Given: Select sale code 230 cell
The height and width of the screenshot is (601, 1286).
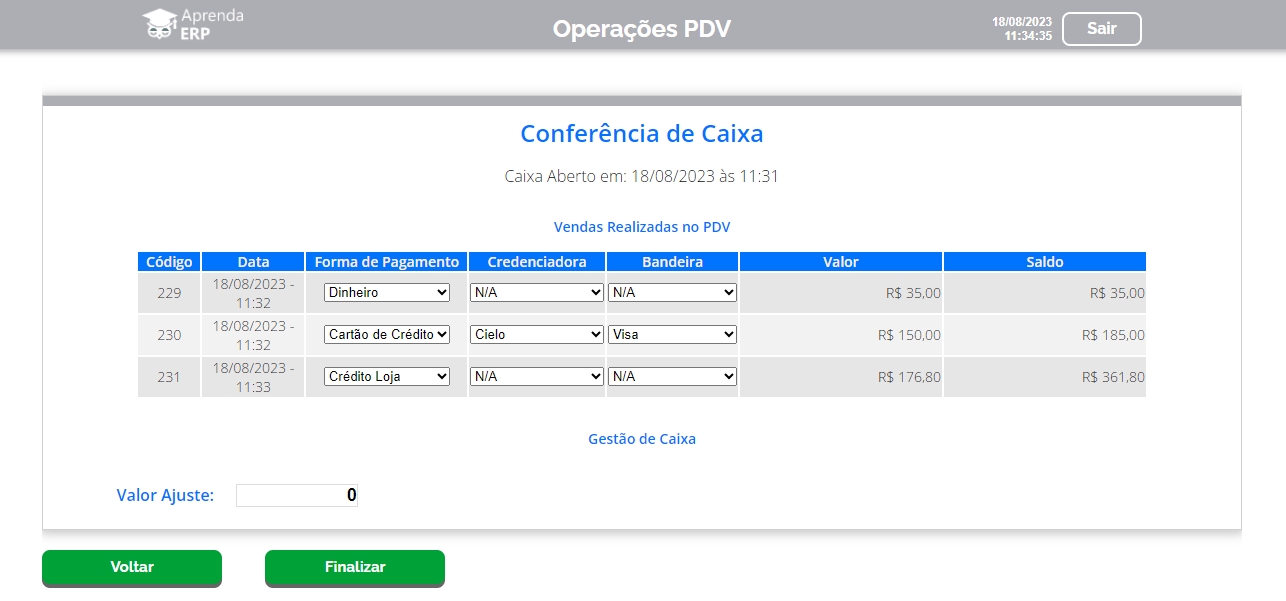Looking at the screenshot, I should (169, 335).
